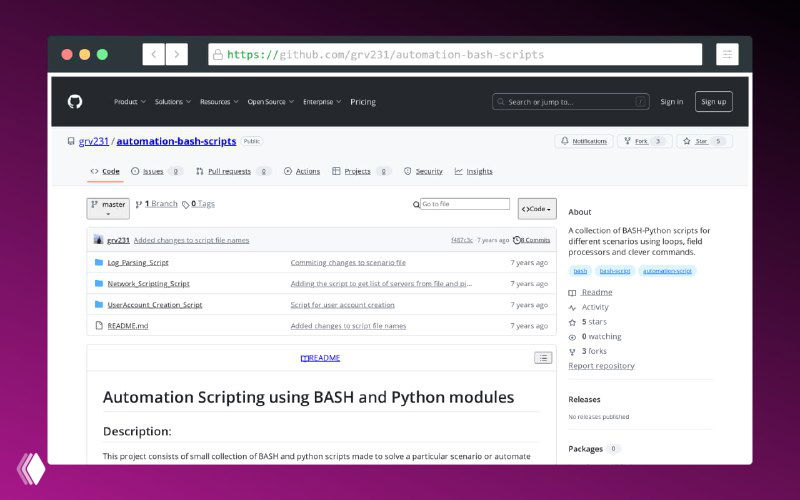Click the star icon in Star button
The height and width of the screenshot is (500, 800).
(687, 141)
